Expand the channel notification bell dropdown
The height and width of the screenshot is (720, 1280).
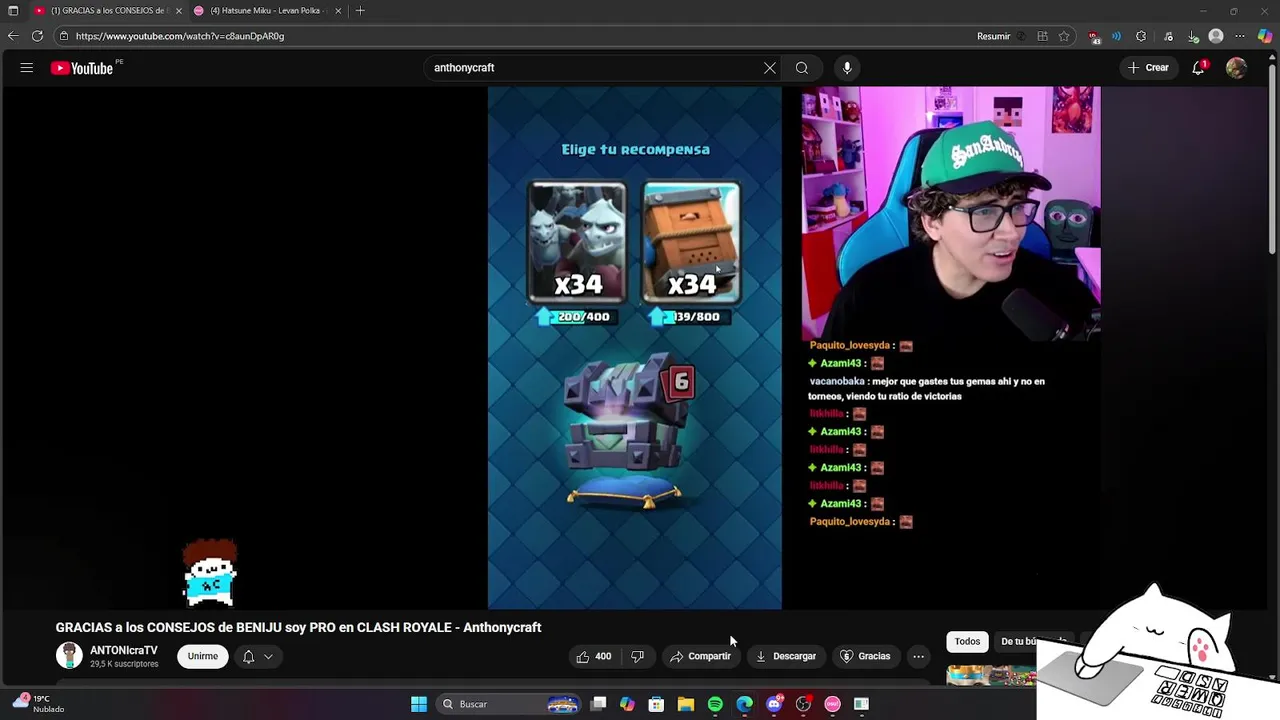[258, 656]
